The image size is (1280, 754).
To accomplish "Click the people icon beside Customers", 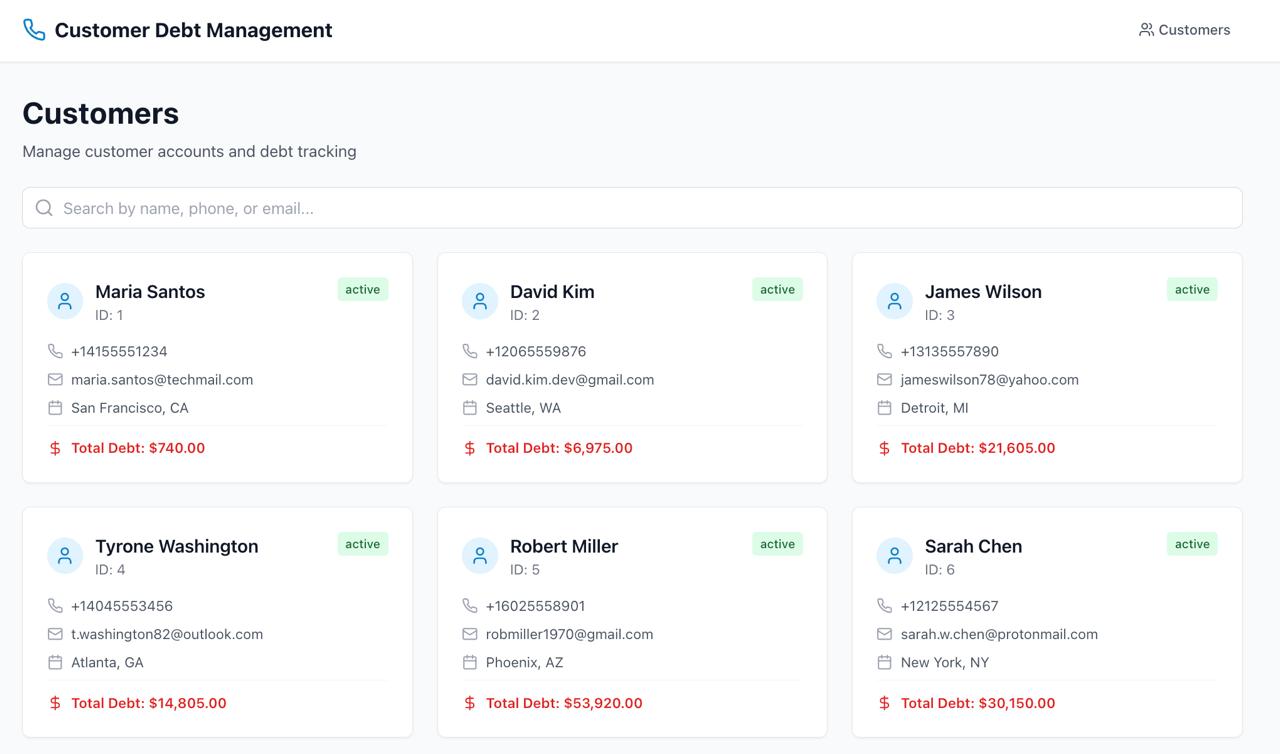I will [1146, 30].
